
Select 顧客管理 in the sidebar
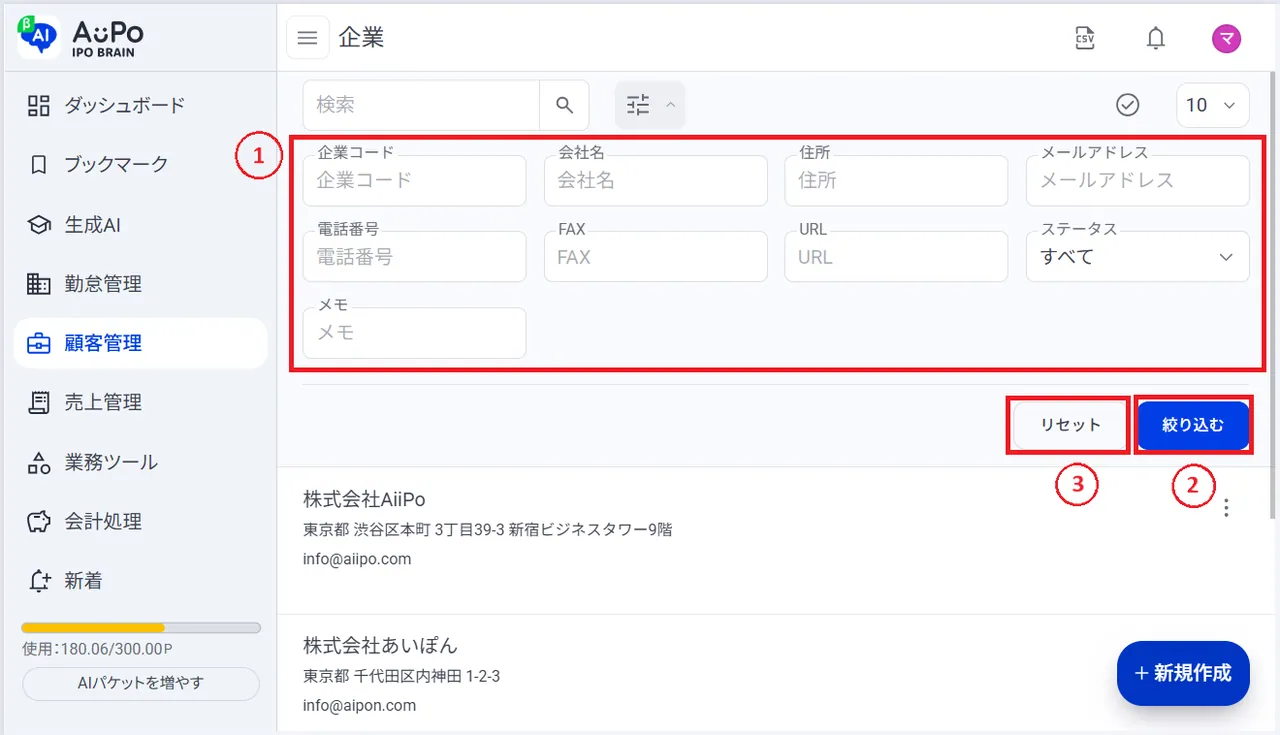click(141, 343)
